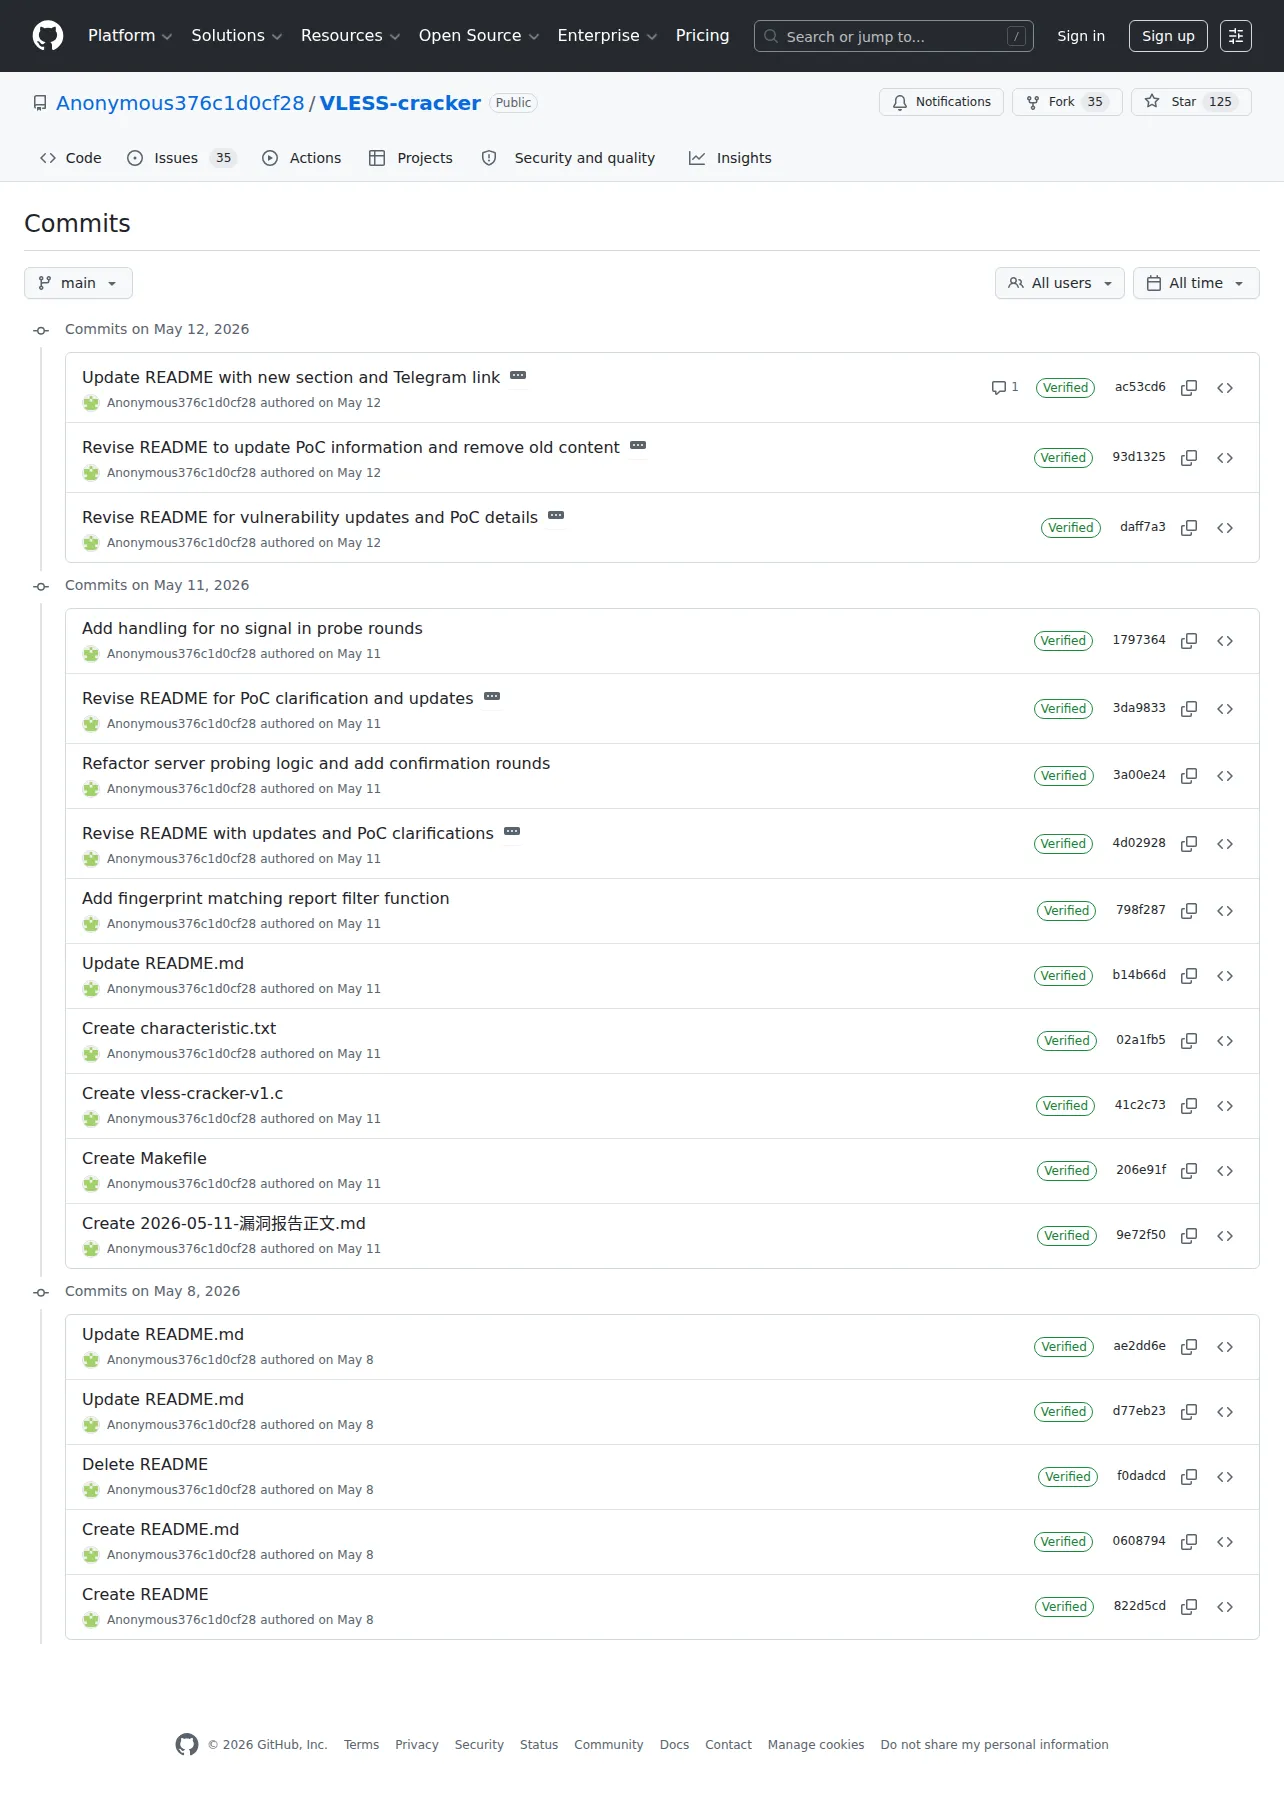Viewport: 1284px width, 1798px height.
Task: Open the All users filter dropdown
Action: pyautogui.click(x=1060, y=283)
